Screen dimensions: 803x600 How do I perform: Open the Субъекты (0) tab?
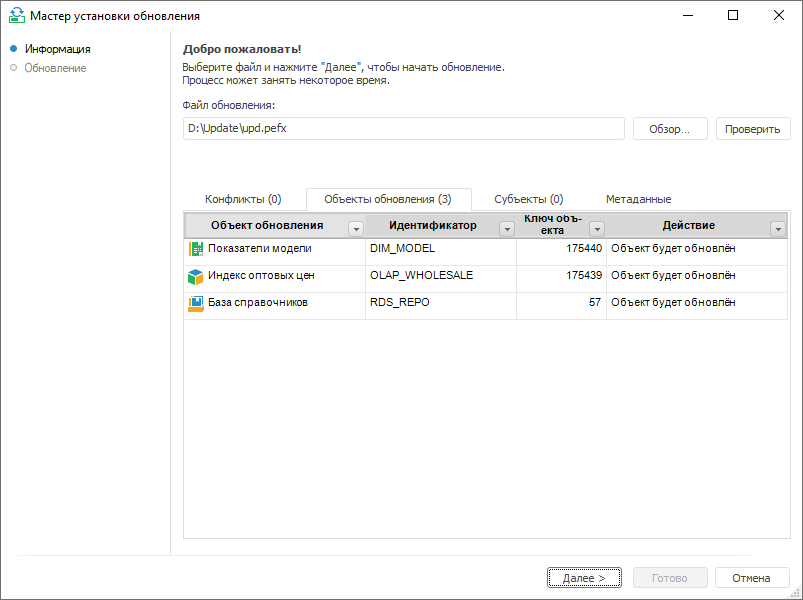[528, 199]
